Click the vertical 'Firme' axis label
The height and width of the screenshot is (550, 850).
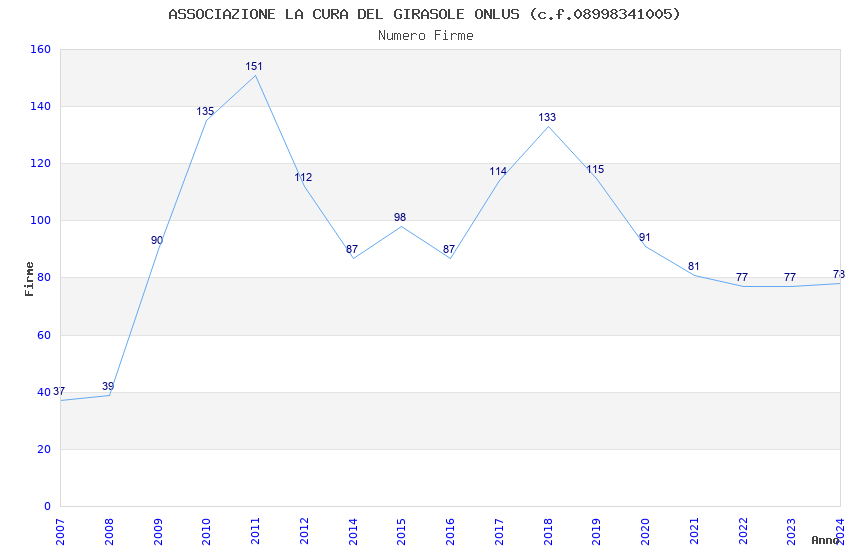[x=29, y=279]
